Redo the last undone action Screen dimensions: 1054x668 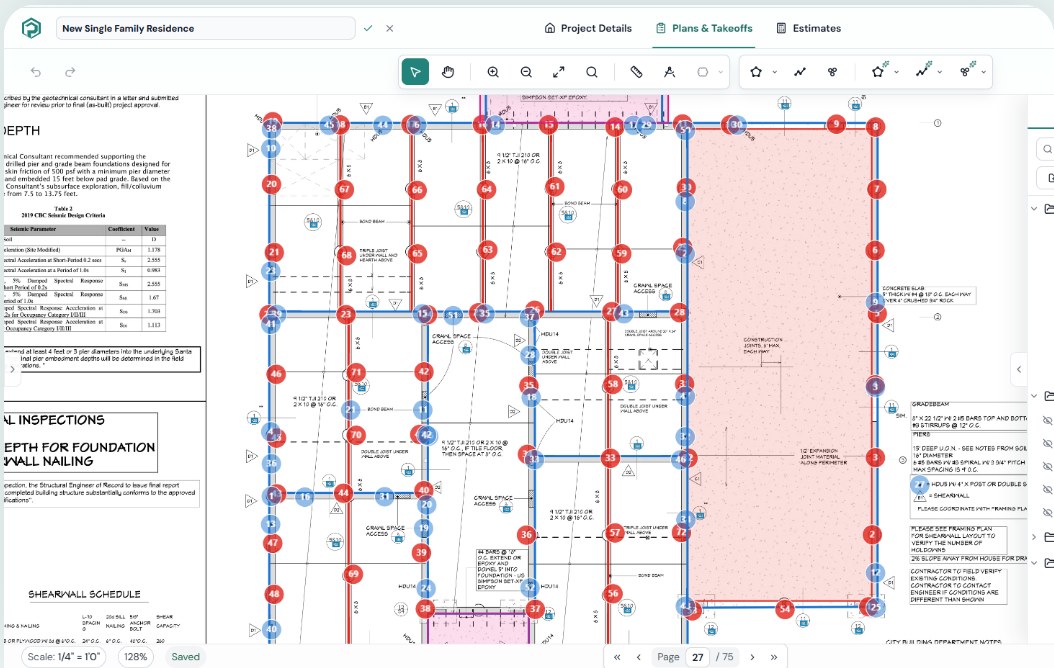click(70, 72)
